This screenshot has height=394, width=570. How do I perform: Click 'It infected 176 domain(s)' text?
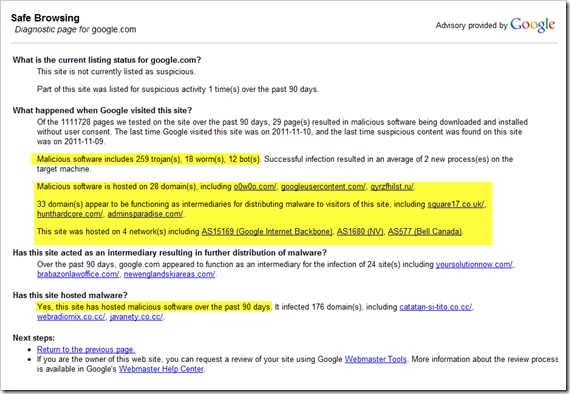click(318, 307)
